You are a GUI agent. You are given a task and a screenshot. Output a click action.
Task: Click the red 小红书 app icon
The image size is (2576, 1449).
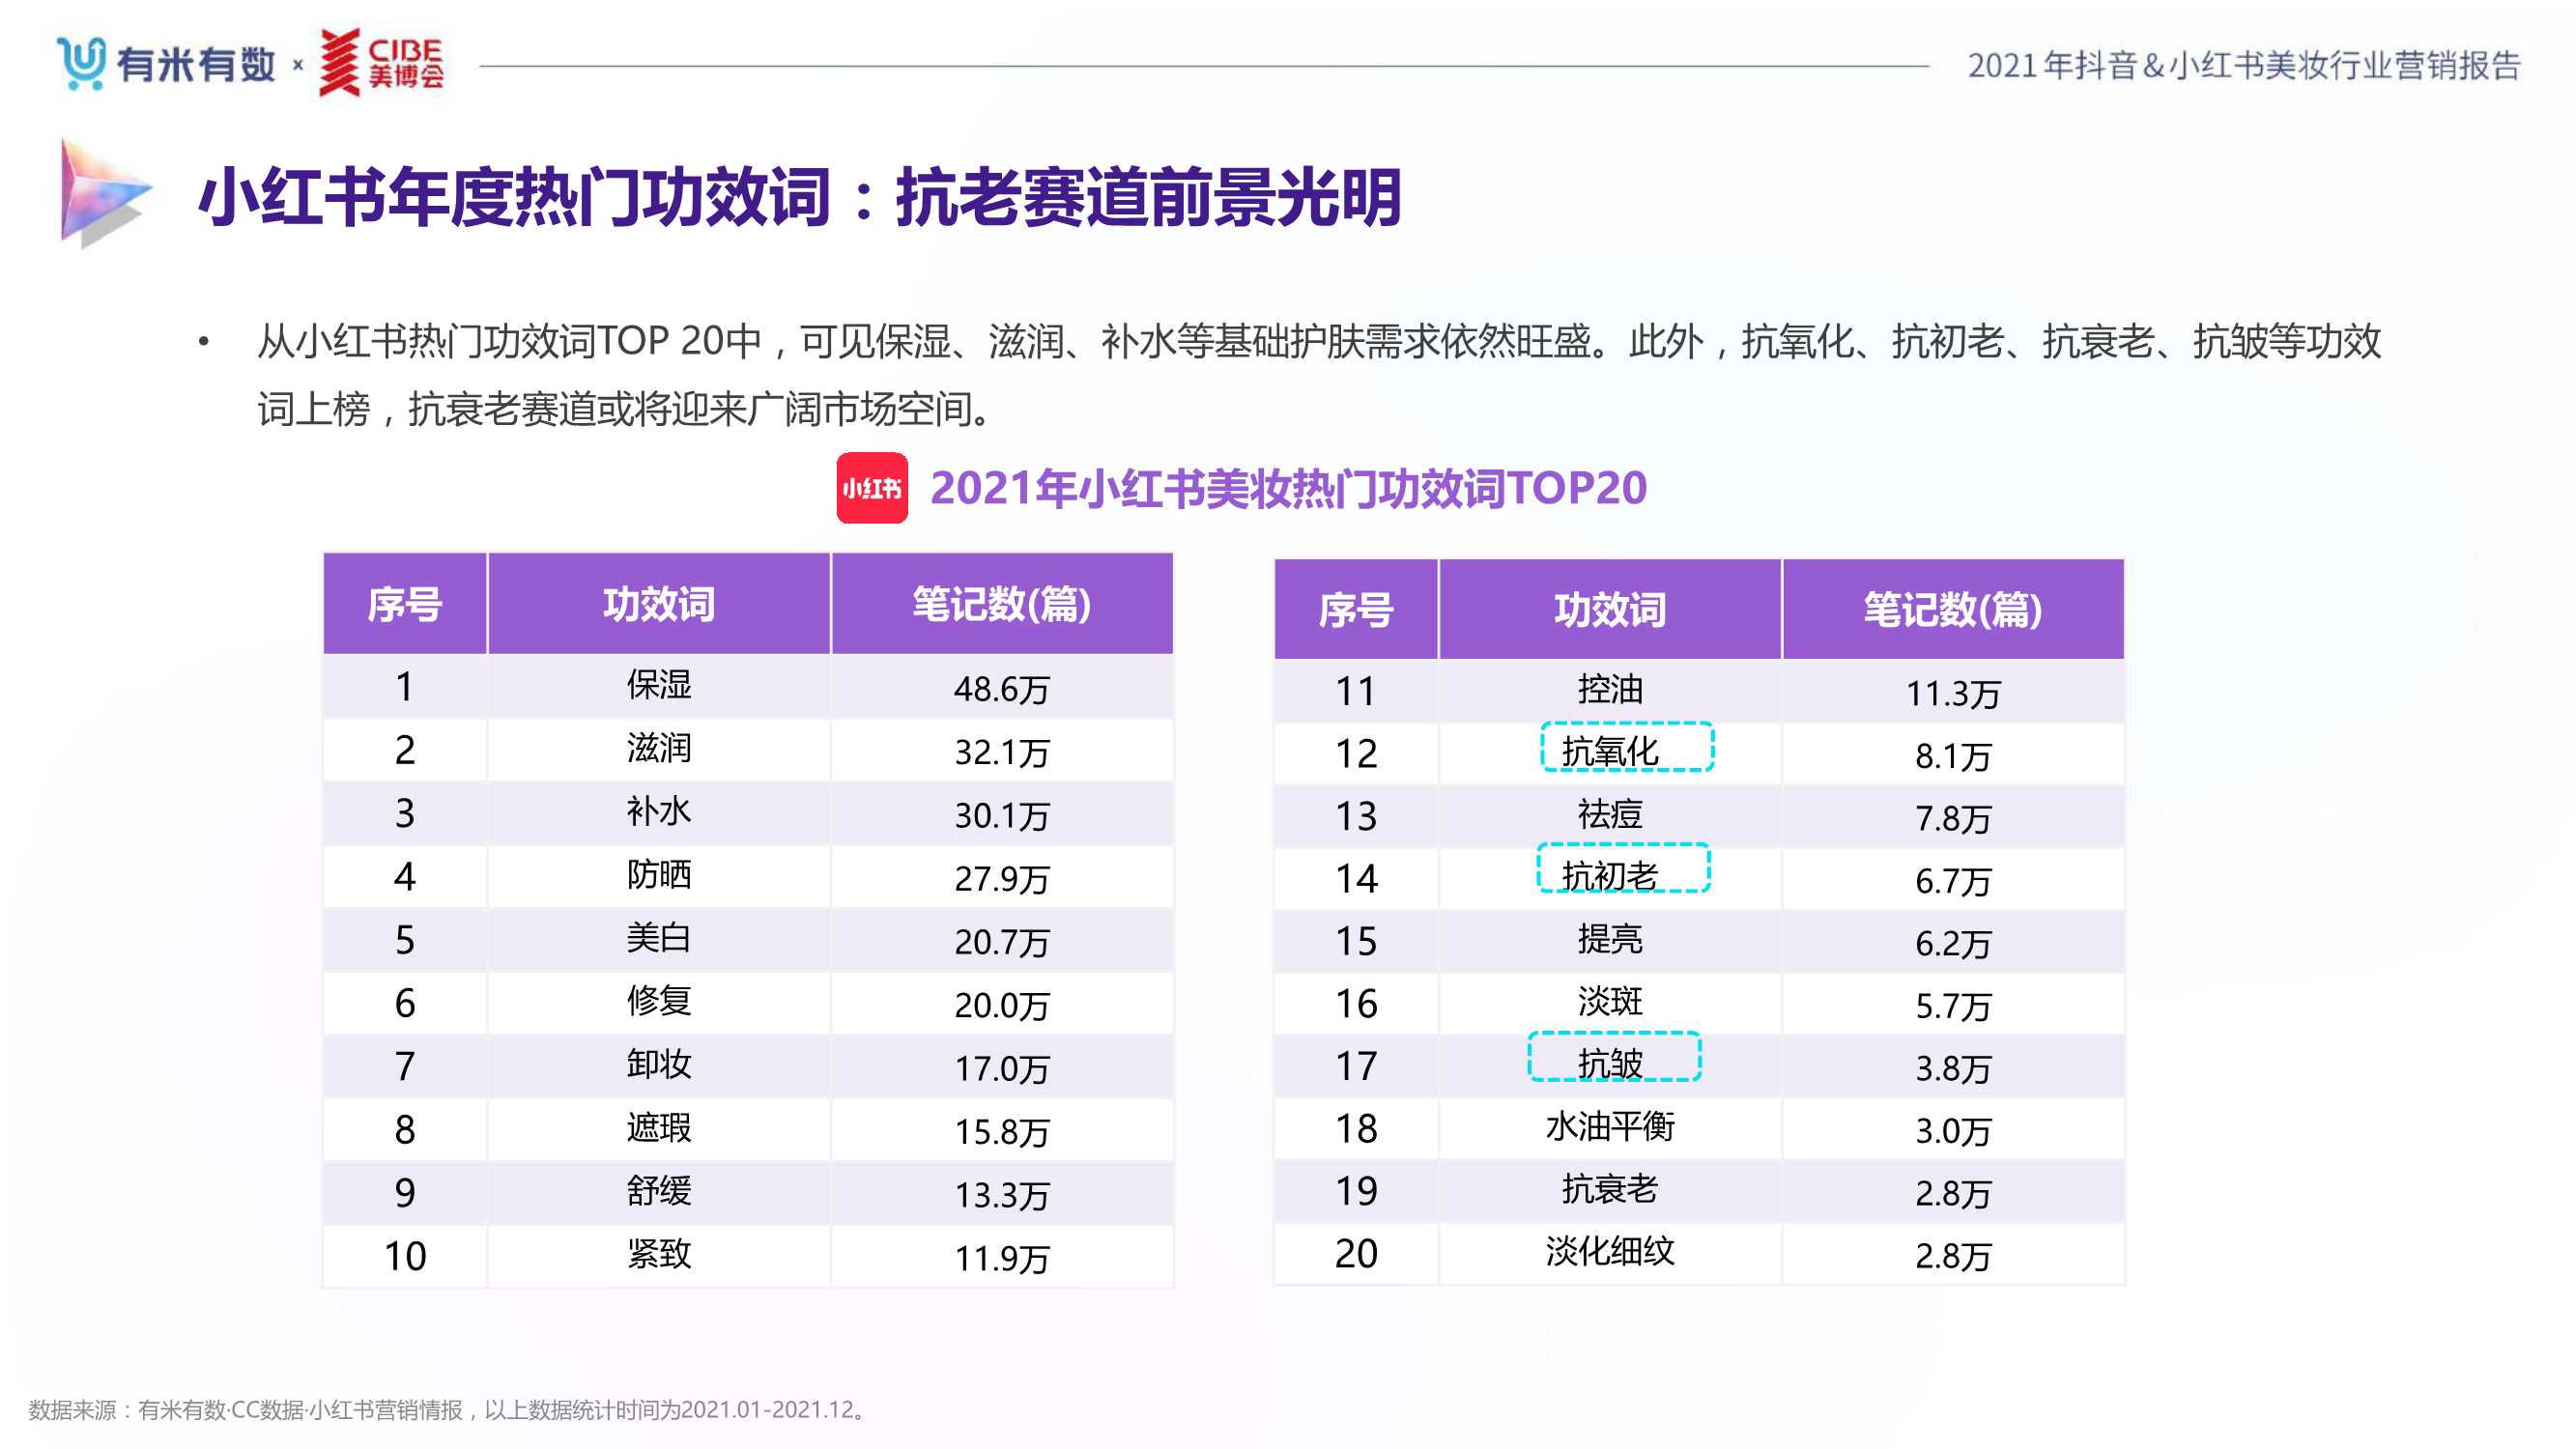[872, 488]
